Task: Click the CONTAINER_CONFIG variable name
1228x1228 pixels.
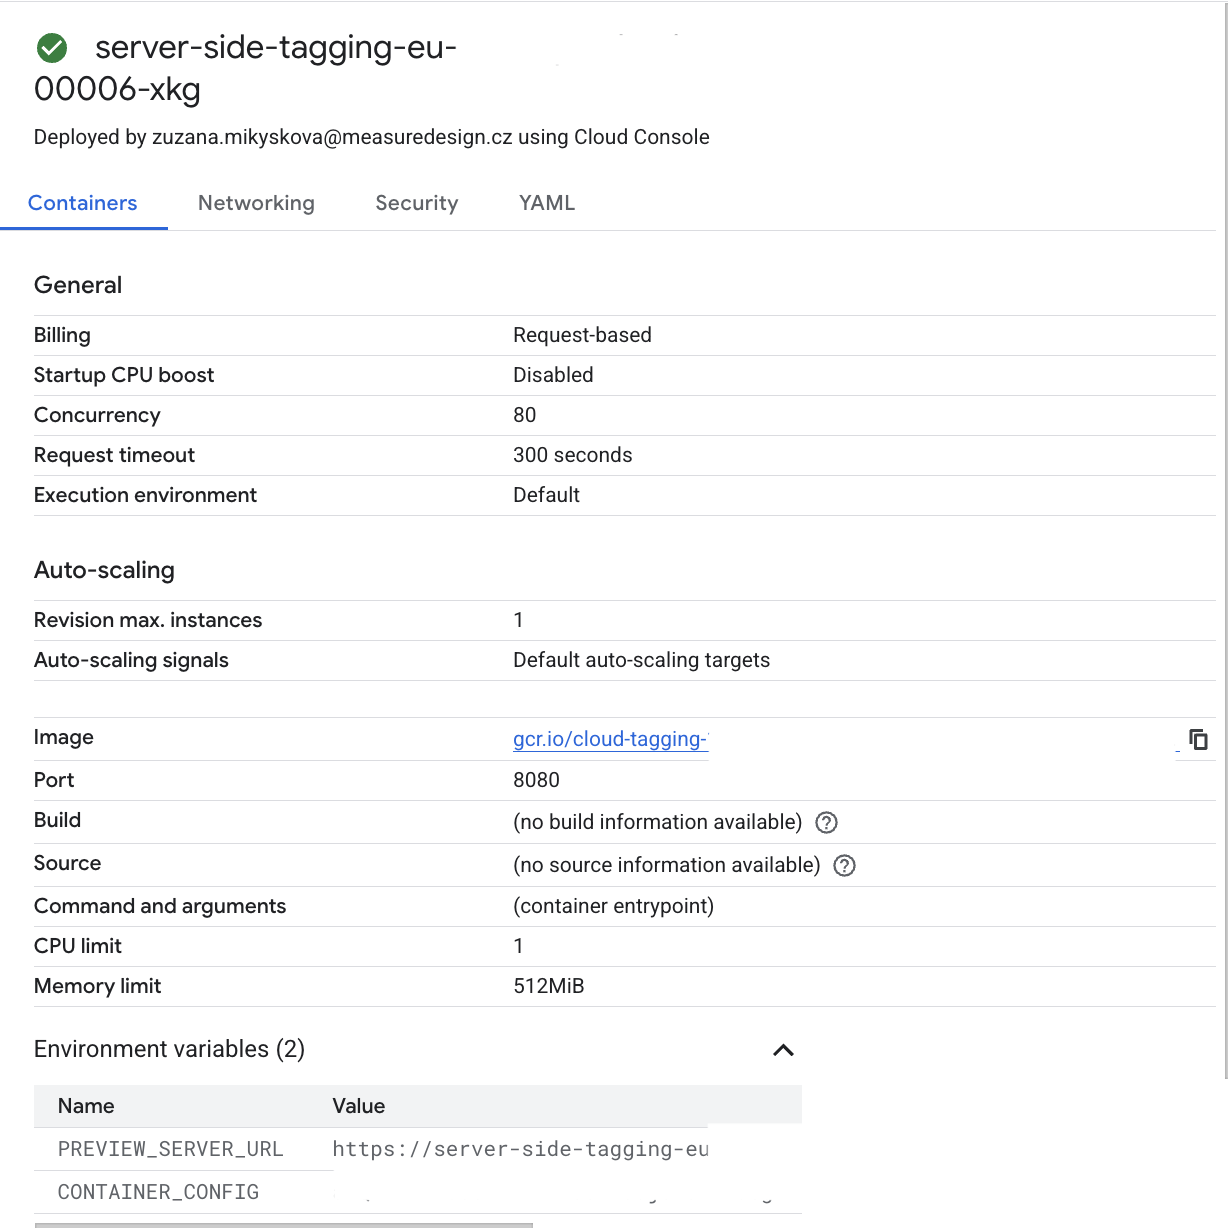Action: (x=158, y=1192)
